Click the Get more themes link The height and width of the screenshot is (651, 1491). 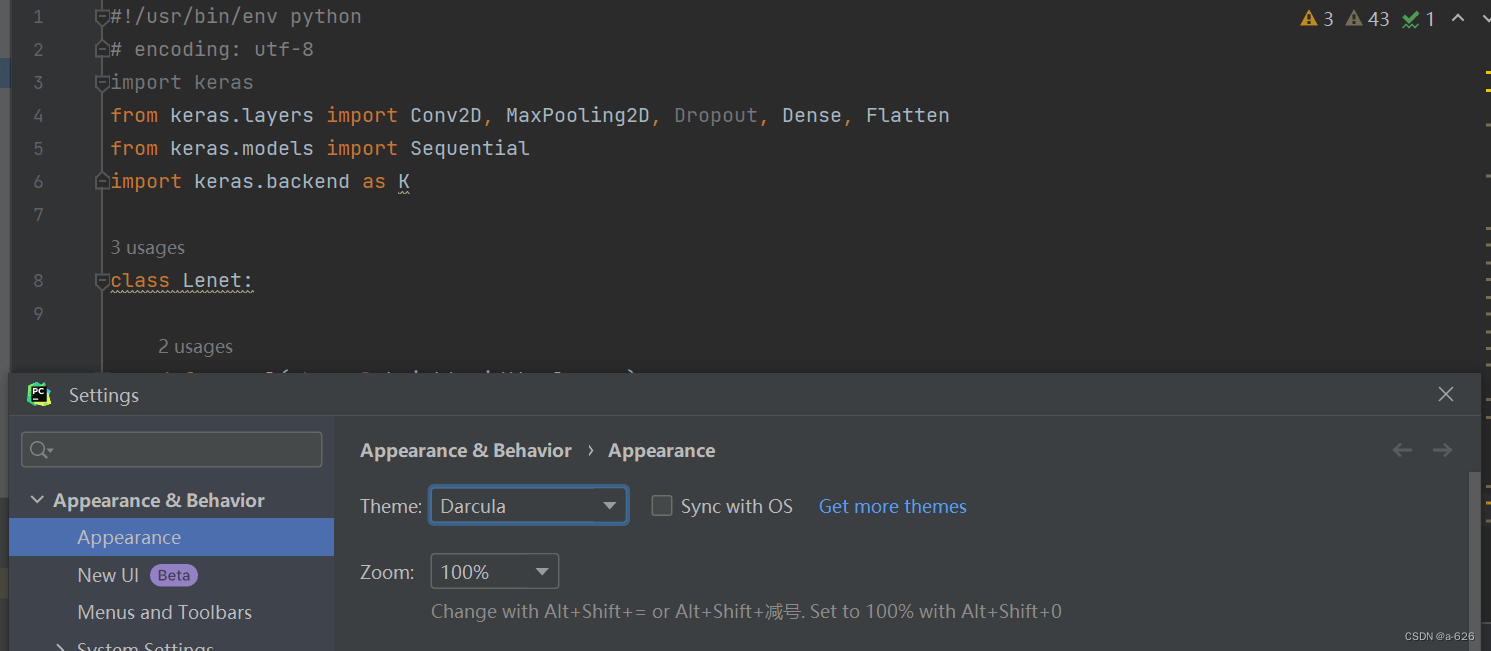(x=892, y=506)
